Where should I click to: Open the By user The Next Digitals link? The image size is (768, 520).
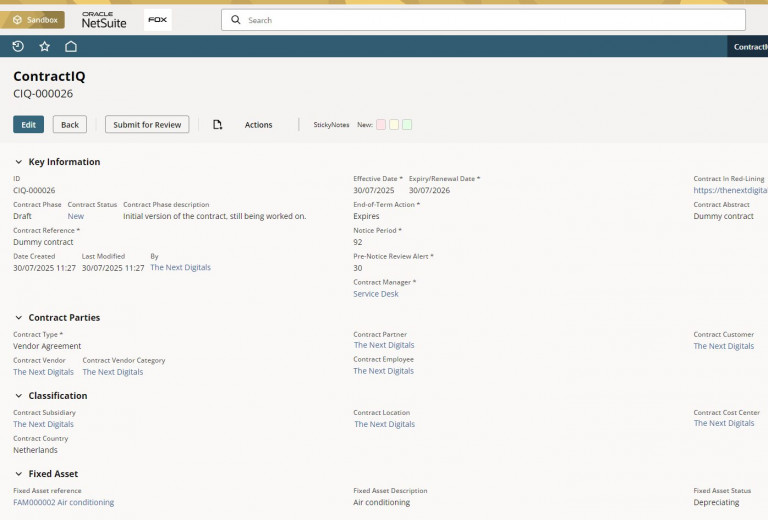tap(180, 267)
